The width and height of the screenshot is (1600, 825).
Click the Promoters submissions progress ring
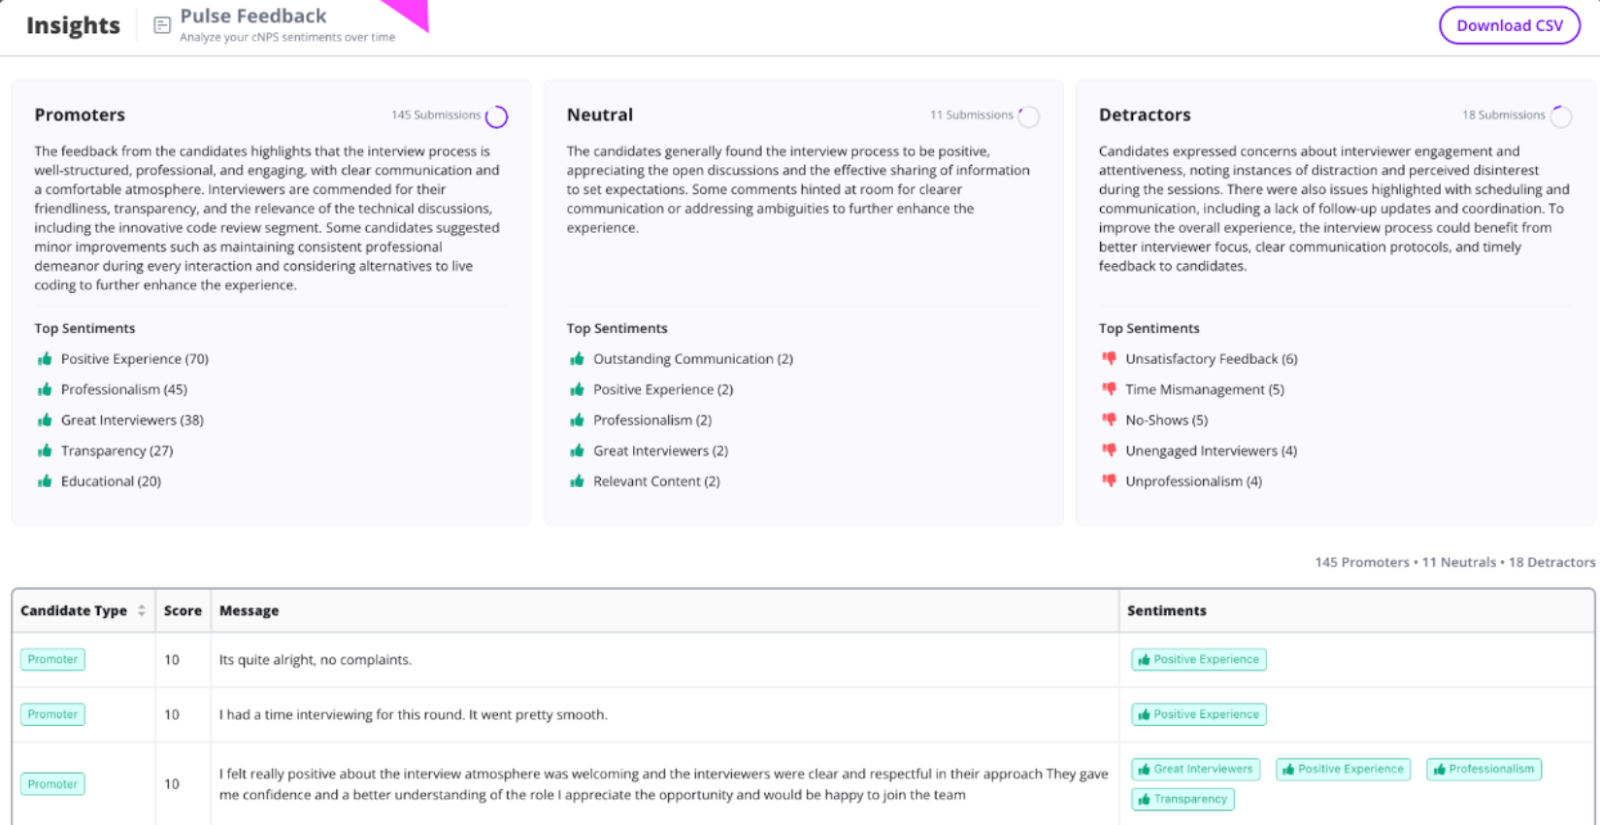(496, 117)
